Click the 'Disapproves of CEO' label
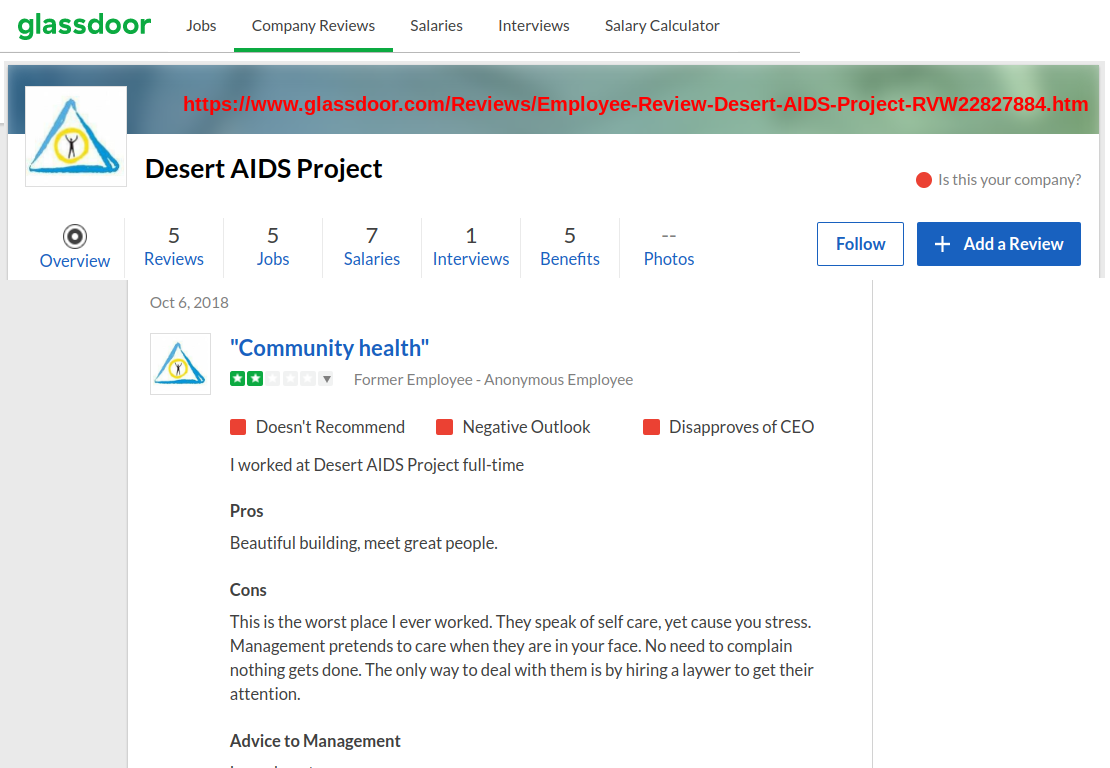Image resolution: width=1110 pixels, height=768 pixels. click(741, 427)
